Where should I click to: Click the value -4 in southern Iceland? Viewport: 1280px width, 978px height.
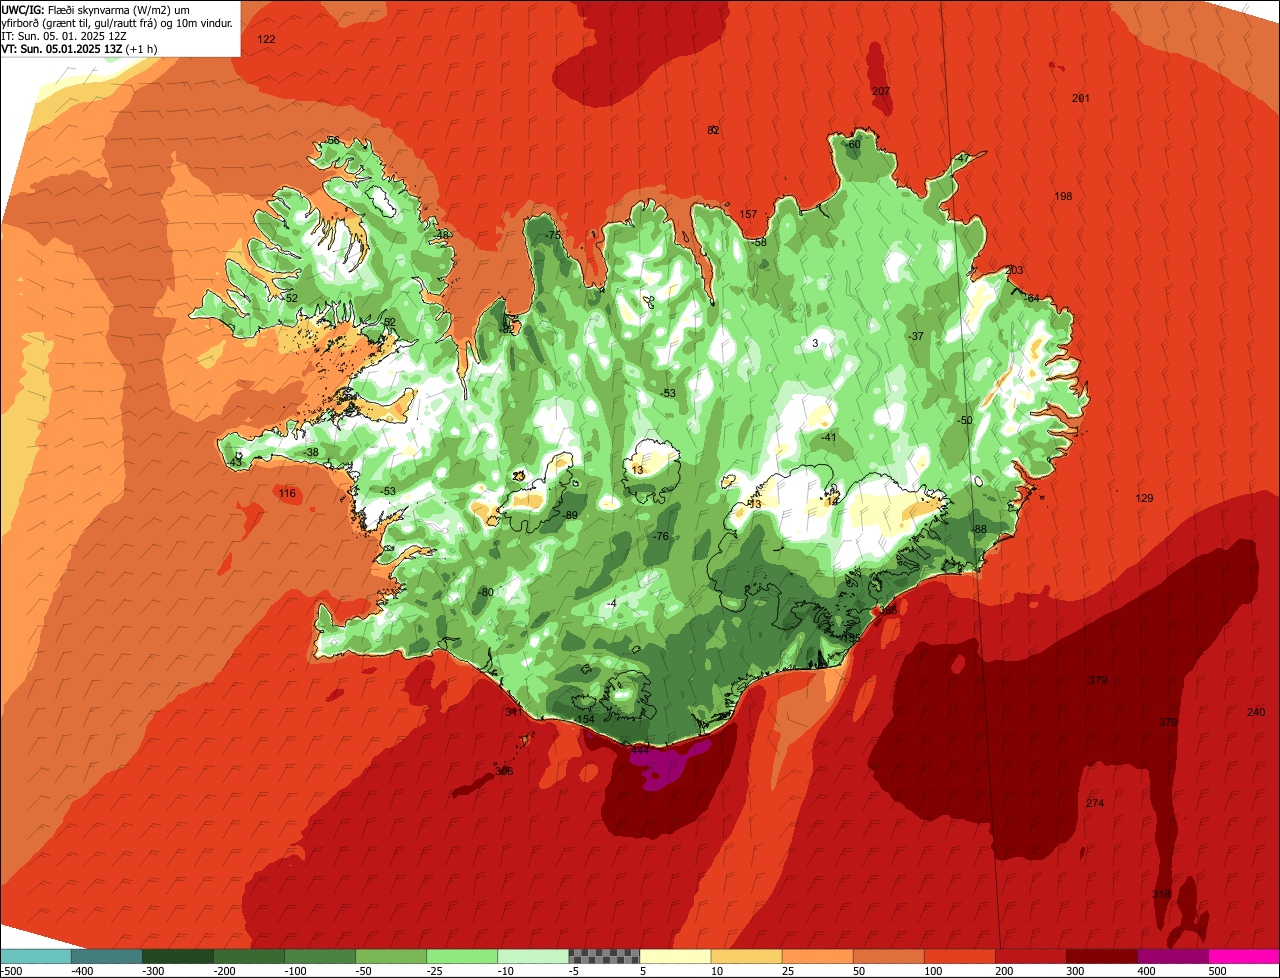click(x=611, y=603)
